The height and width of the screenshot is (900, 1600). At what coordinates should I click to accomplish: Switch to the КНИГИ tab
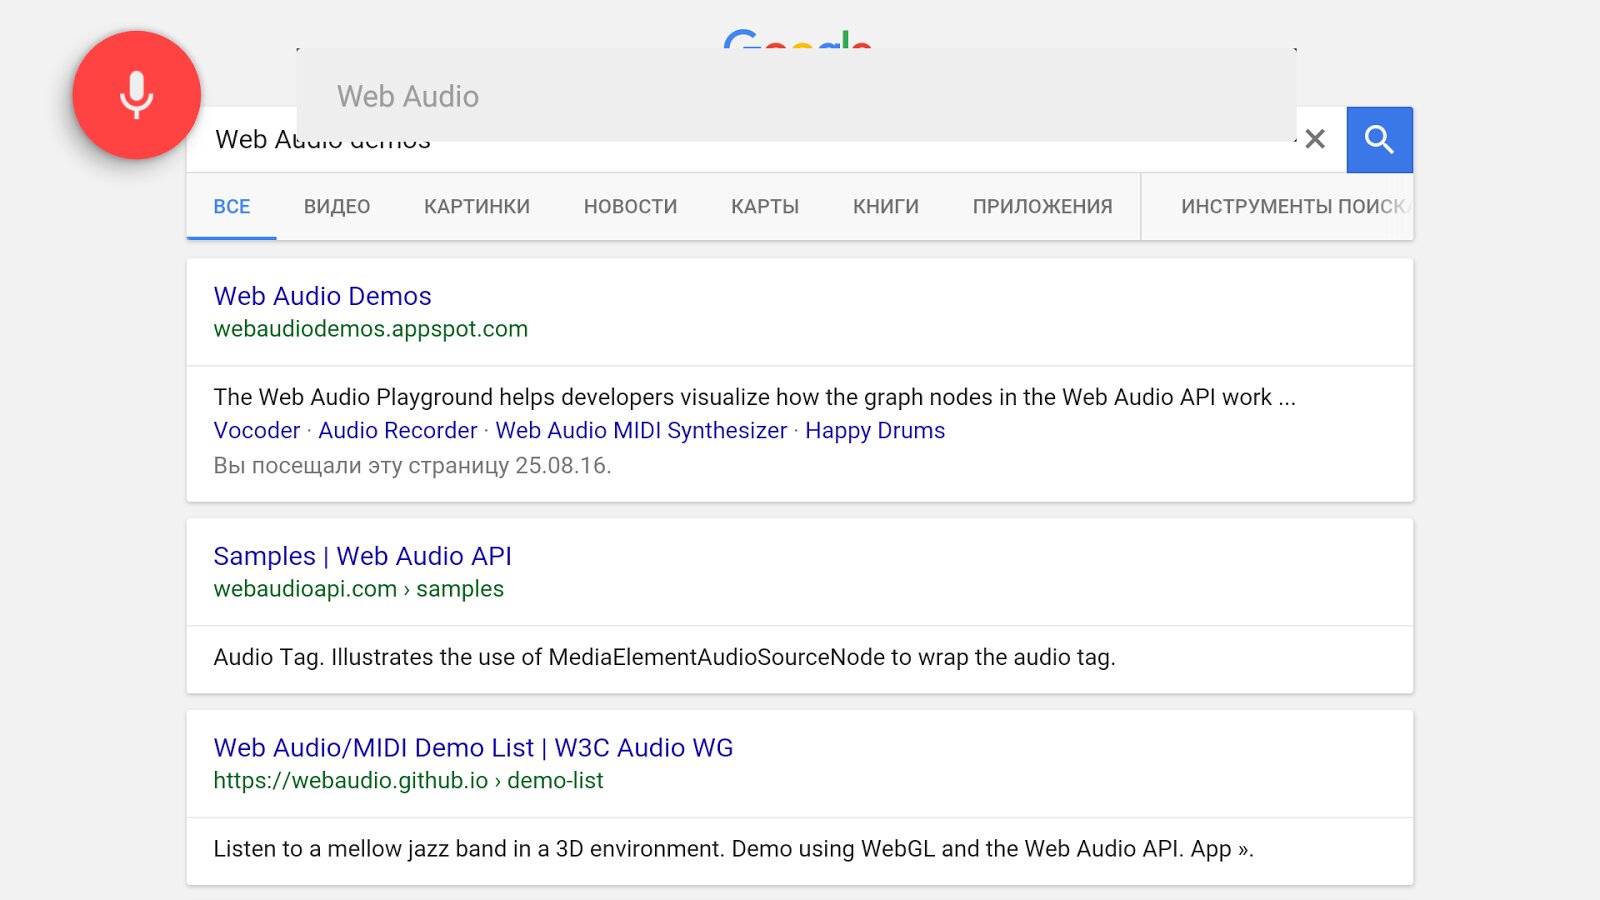(885, 207)
